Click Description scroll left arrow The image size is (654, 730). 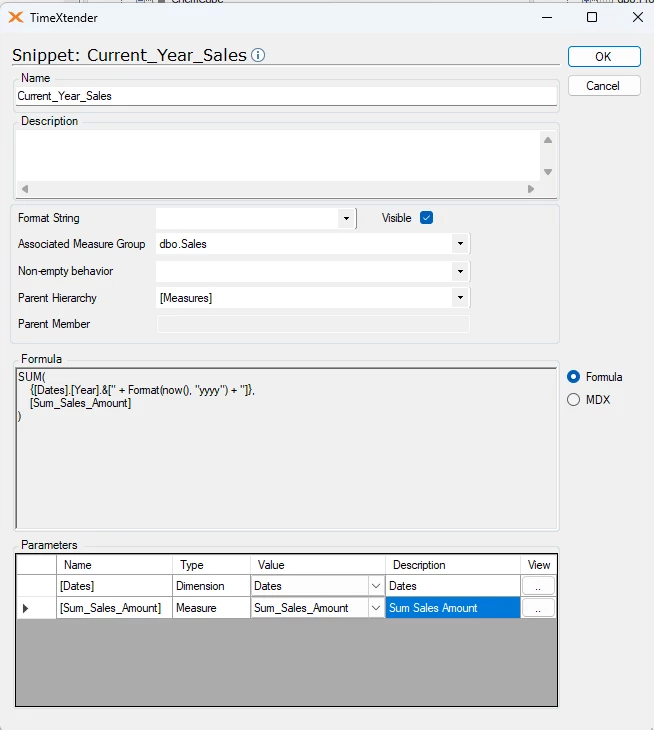coord(25,189)
